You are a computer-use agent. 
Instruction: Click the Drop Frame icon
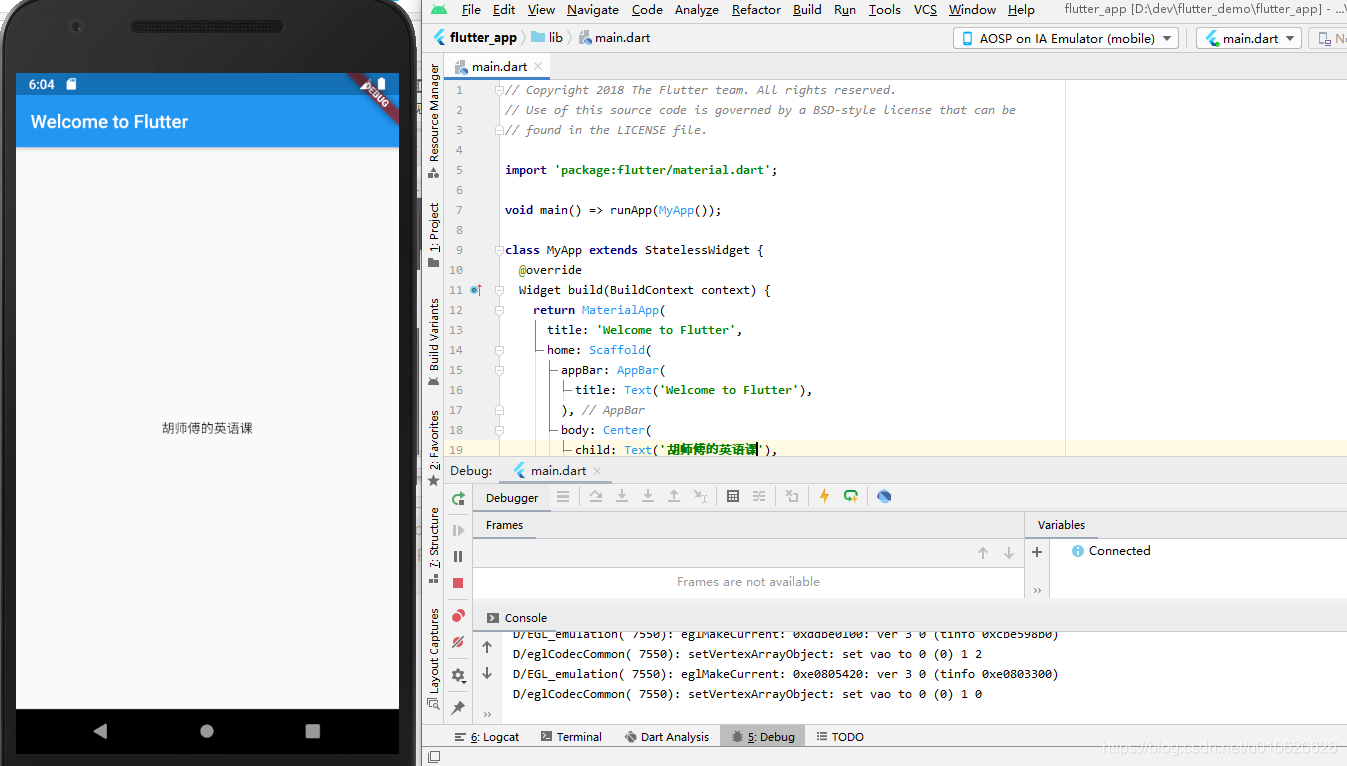pyautogui.click(x=792, y=496)
